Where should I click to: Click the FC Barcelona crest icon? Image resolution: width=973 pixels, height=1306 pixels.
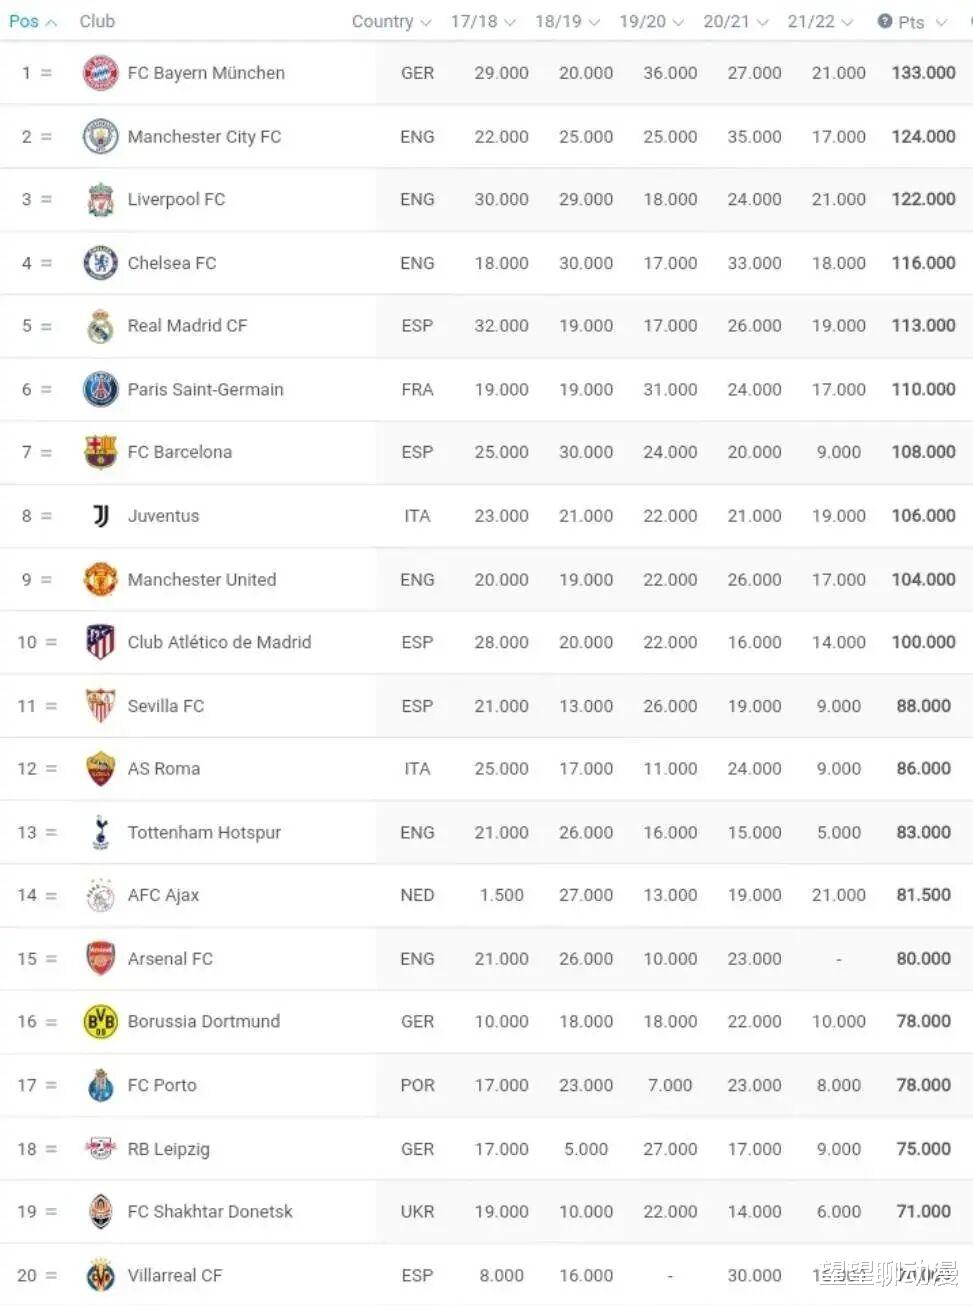pyautogui.click(x=100, y=452)
